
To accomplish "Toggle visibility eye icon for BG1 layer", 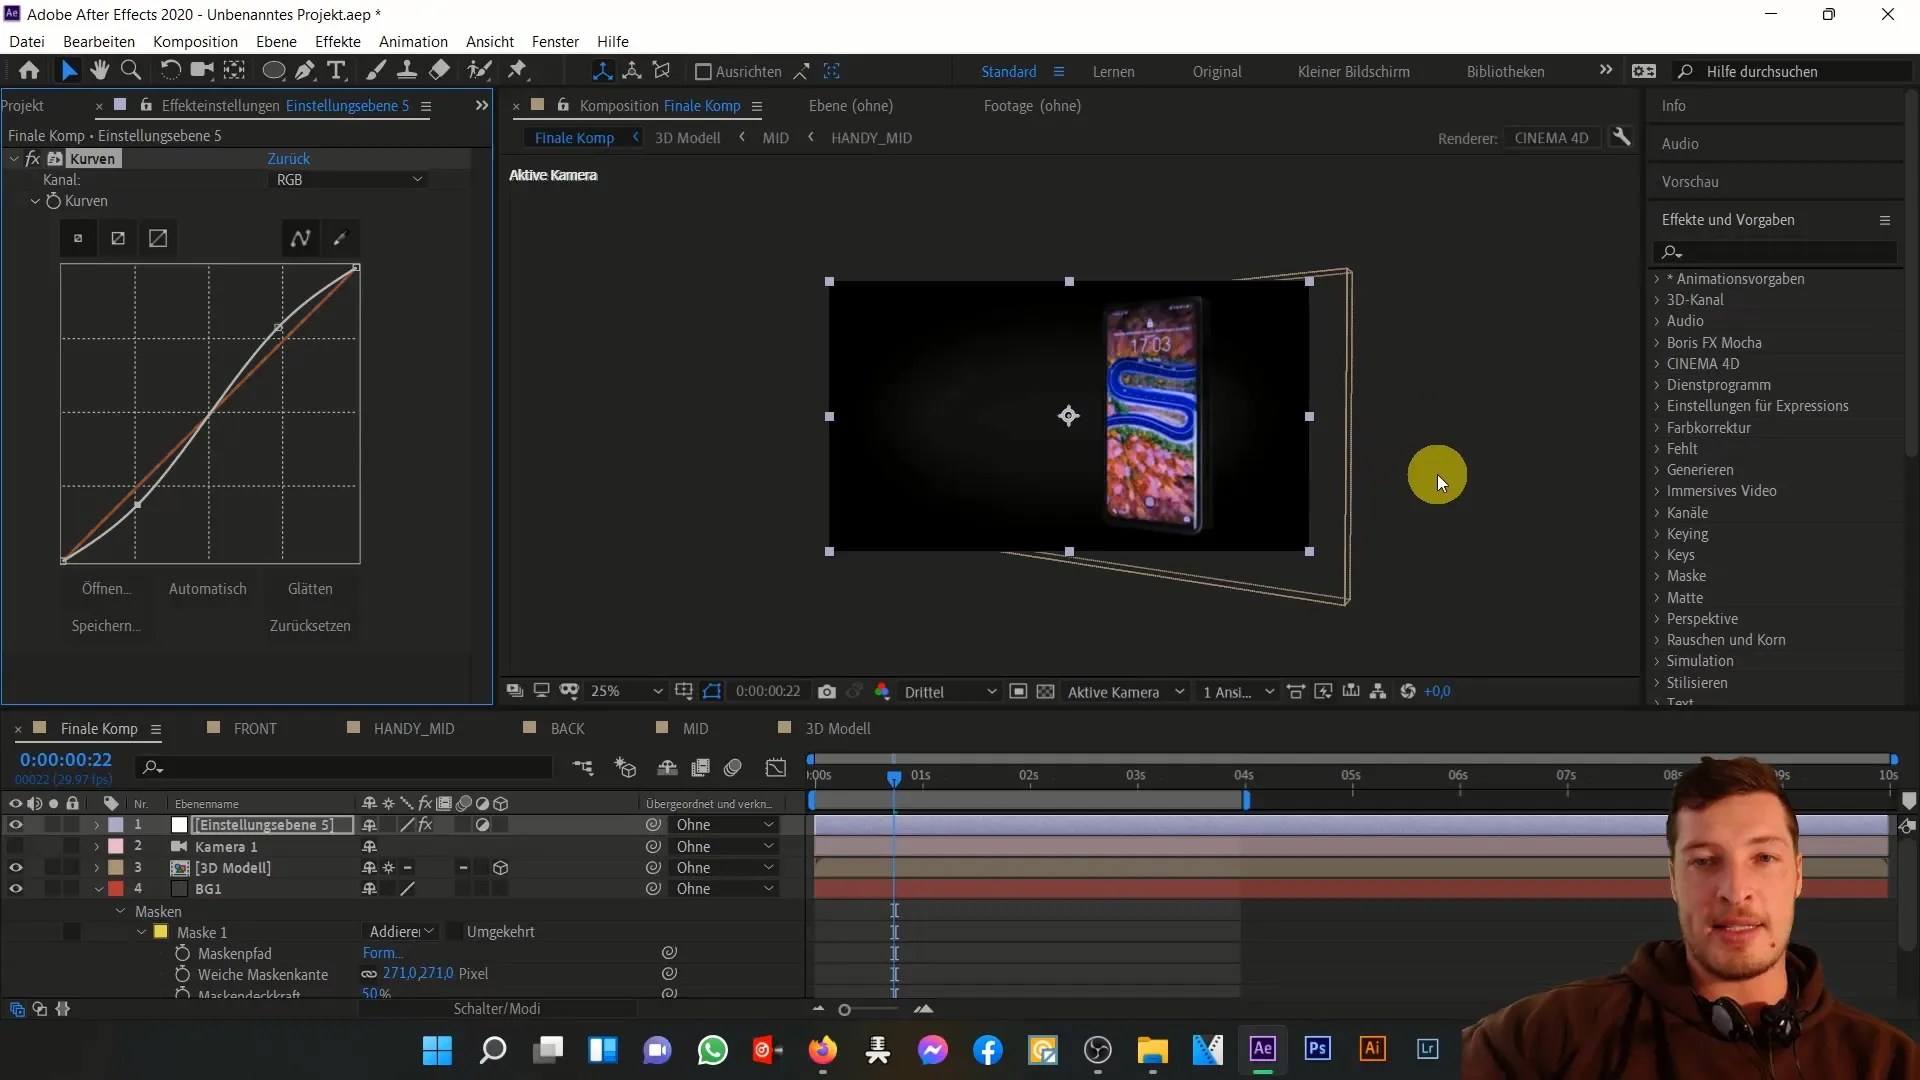I will pyautogui.click(x=15, y=889).
